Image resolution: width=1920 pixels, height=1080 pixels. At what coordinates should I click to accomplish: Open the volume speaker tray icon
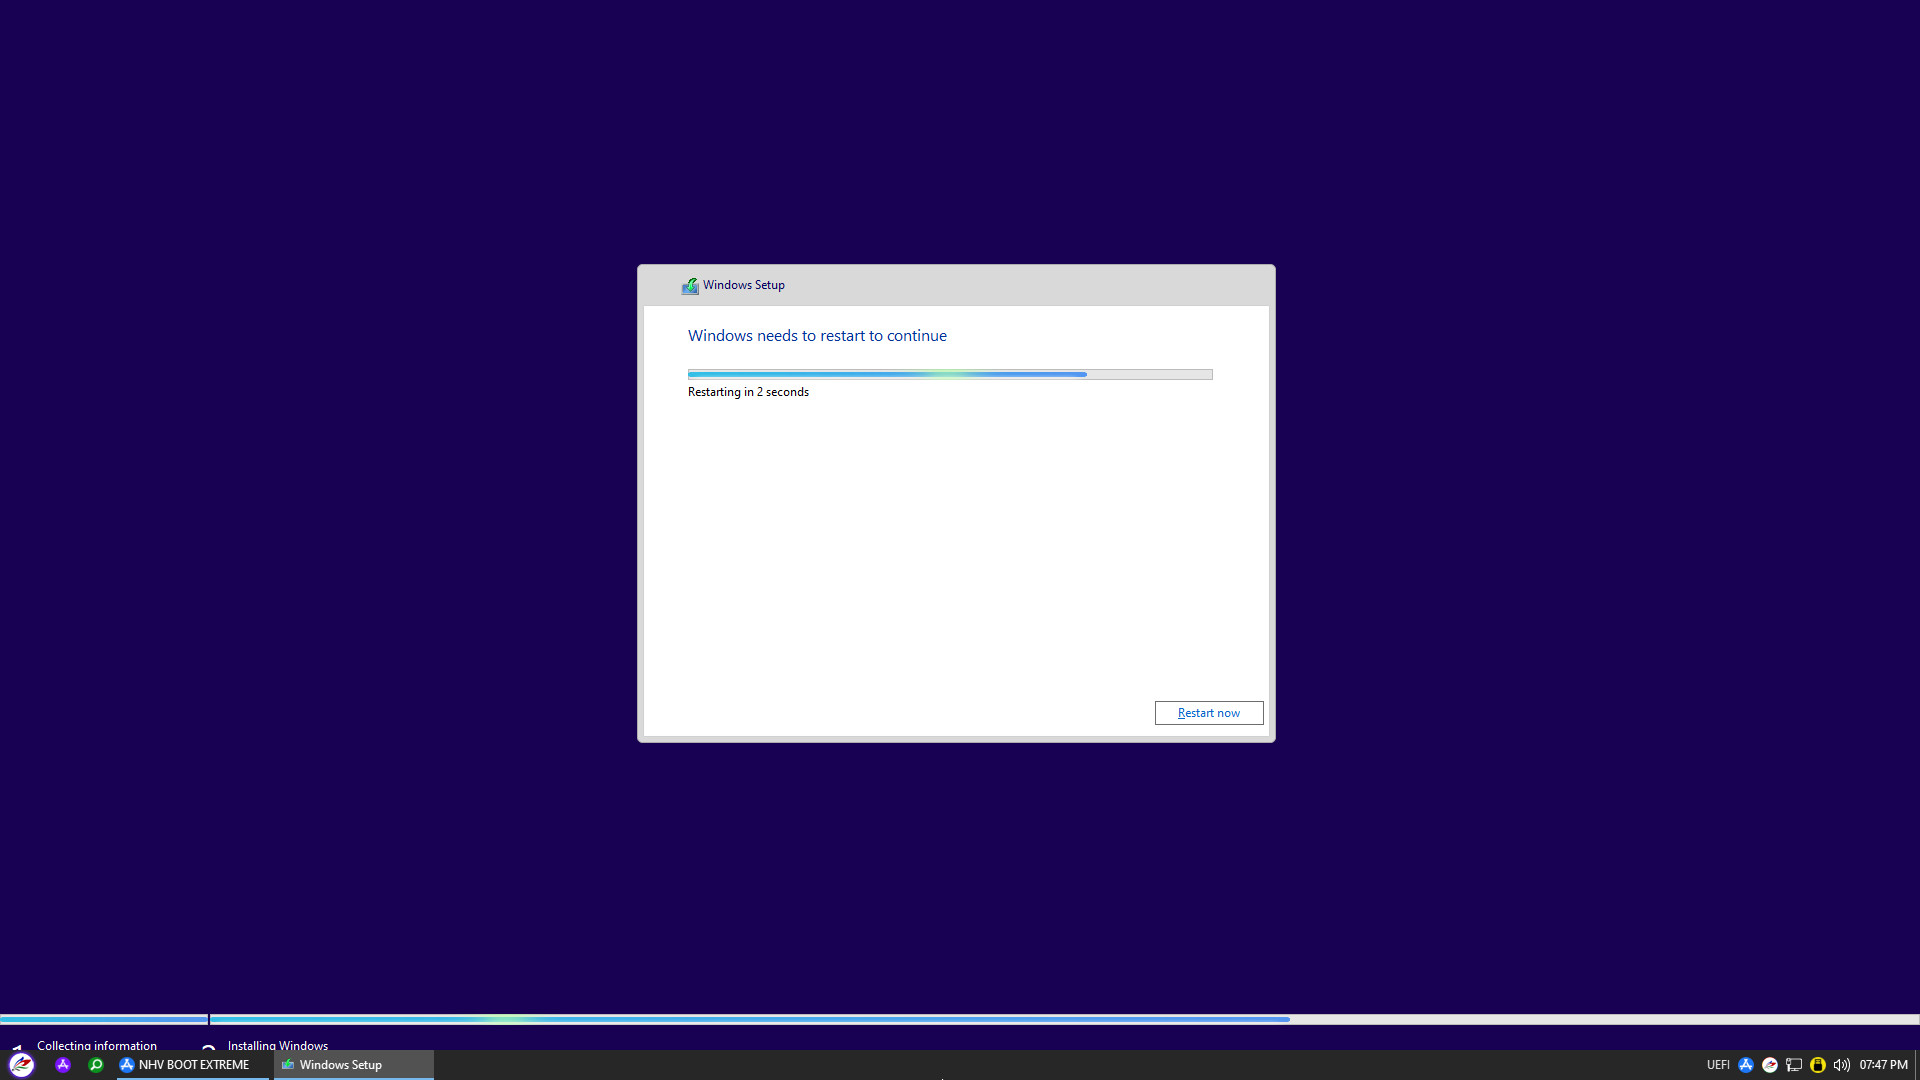point(1841,1065)
